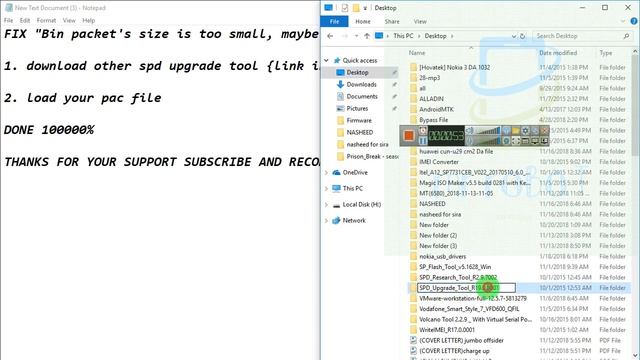Expand This PC in navigation pane
The width and height of the screenshot is (640, 360).
click(x=327, y=189)
